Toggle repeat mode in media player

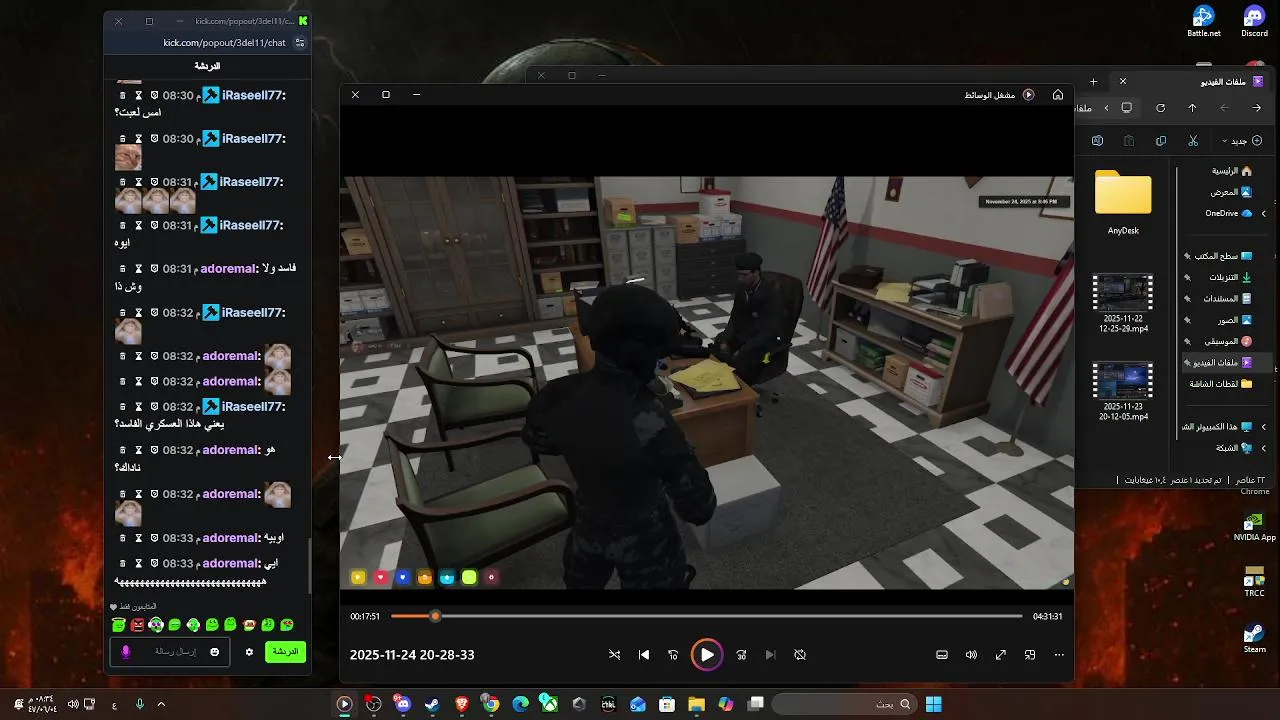[800, 655]
